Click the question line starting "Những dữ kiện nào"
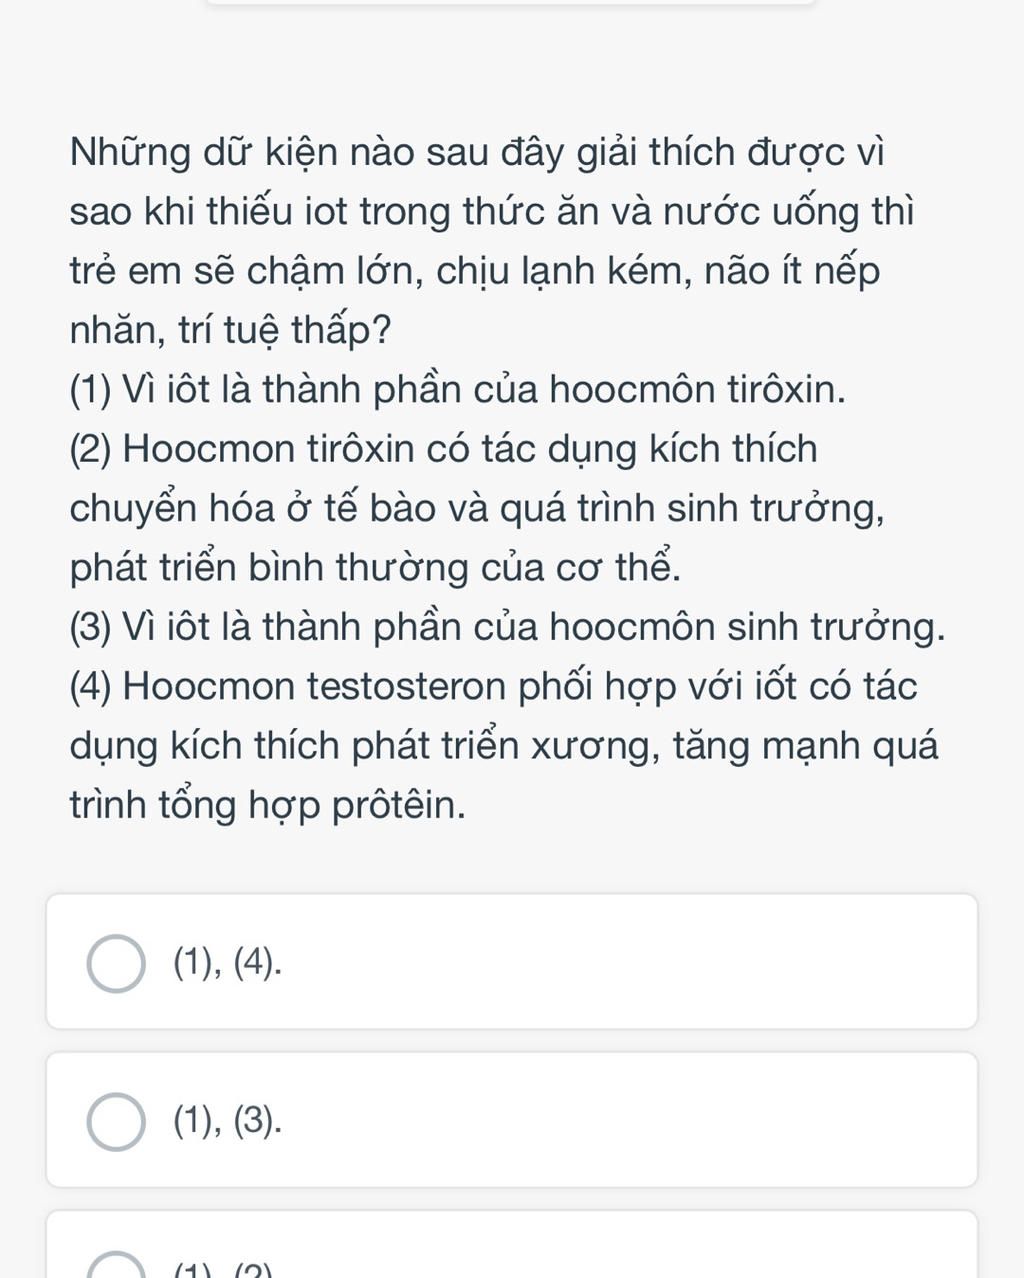The image size is (1024, 1278). [x=477, y=153]
